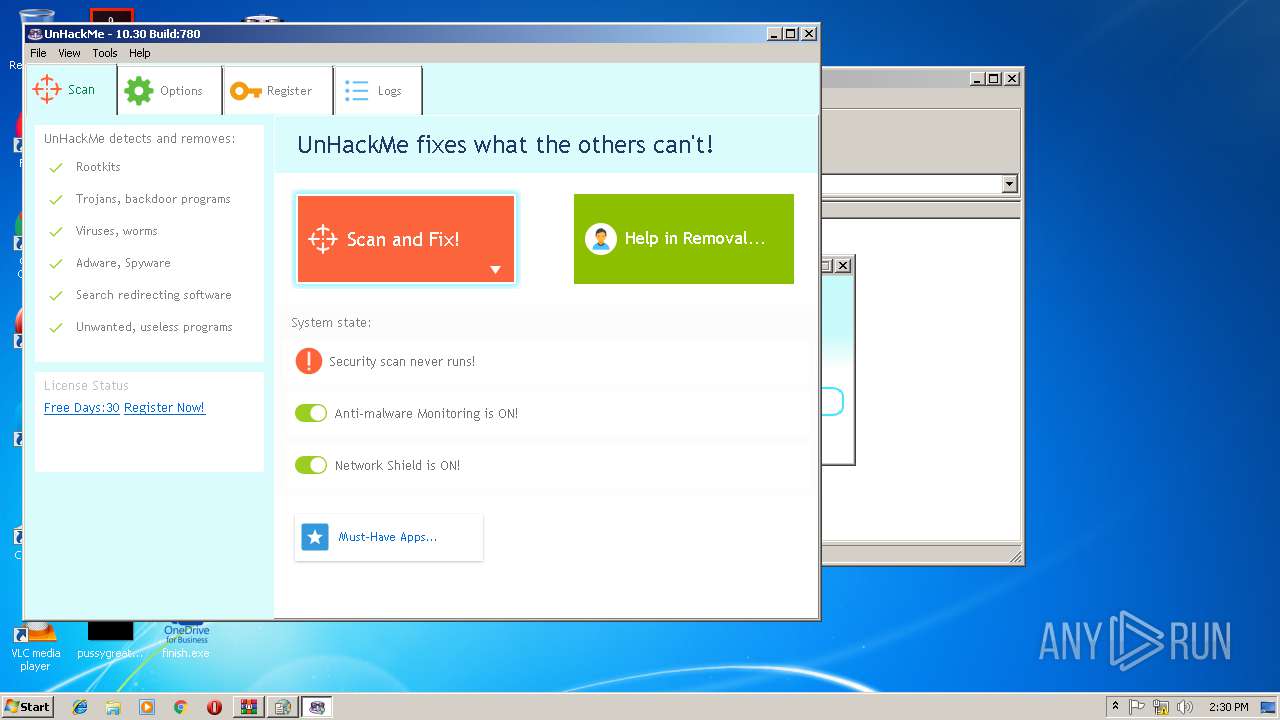
Task: Click the UnHackMe title bar icon
Action: 35,34
